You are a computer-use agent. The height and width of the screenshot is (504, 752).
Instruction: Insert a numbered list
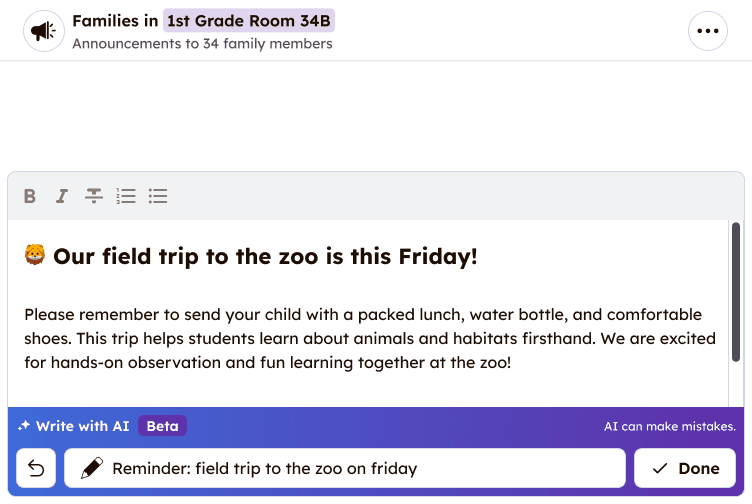click(x=126, y=196)
